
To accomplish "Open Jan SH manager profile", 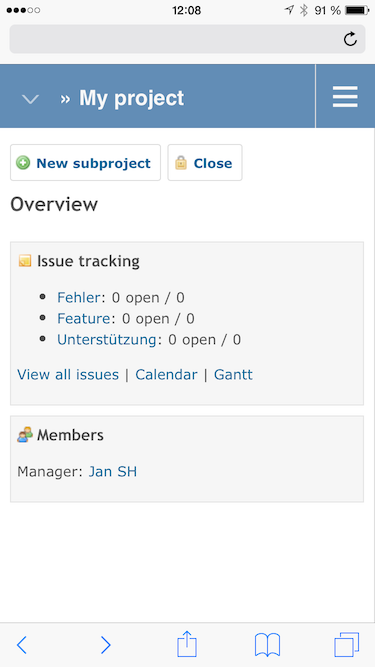I will 113,472.
